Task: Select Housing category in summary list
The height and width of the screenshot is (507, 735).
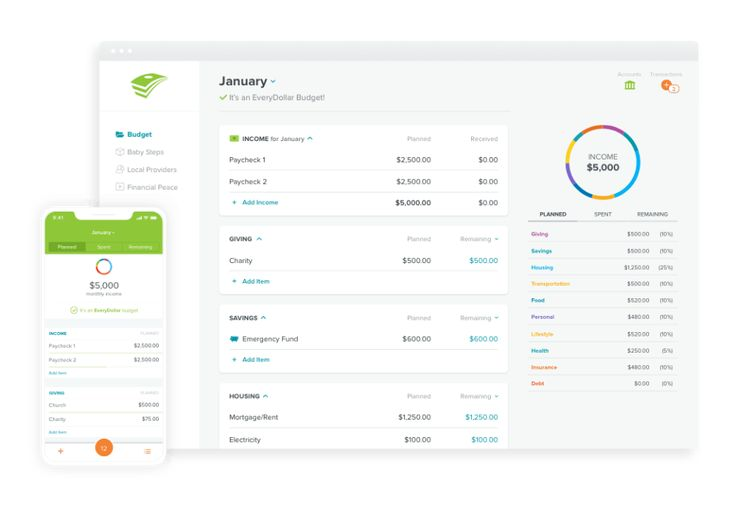Action: (x=542, y=268)
